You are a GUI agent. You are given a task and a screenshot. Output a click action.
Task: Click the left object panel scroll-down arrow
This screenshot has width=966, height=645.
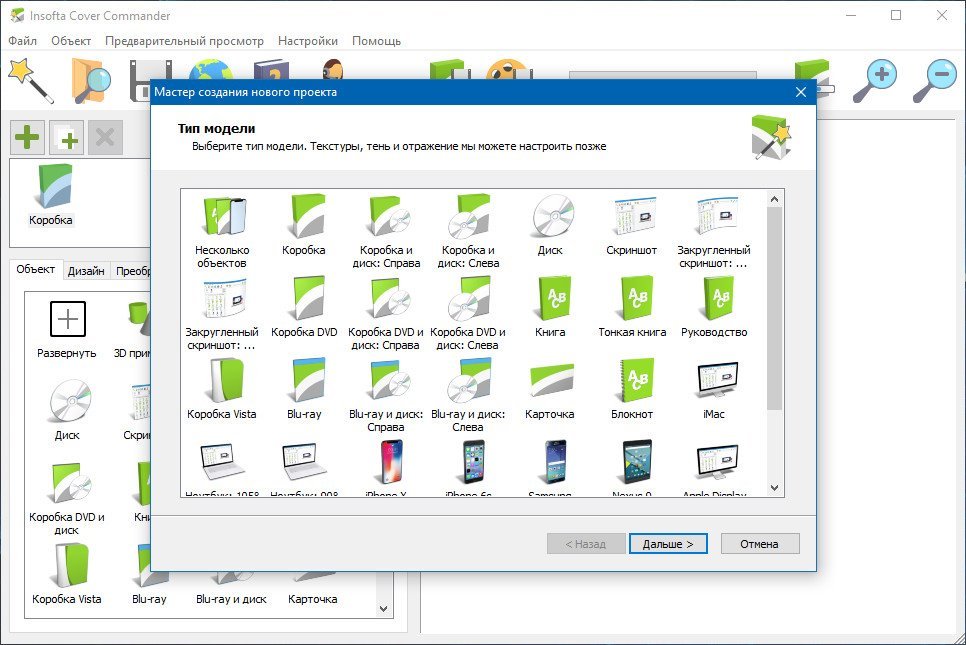pos(383,609)
